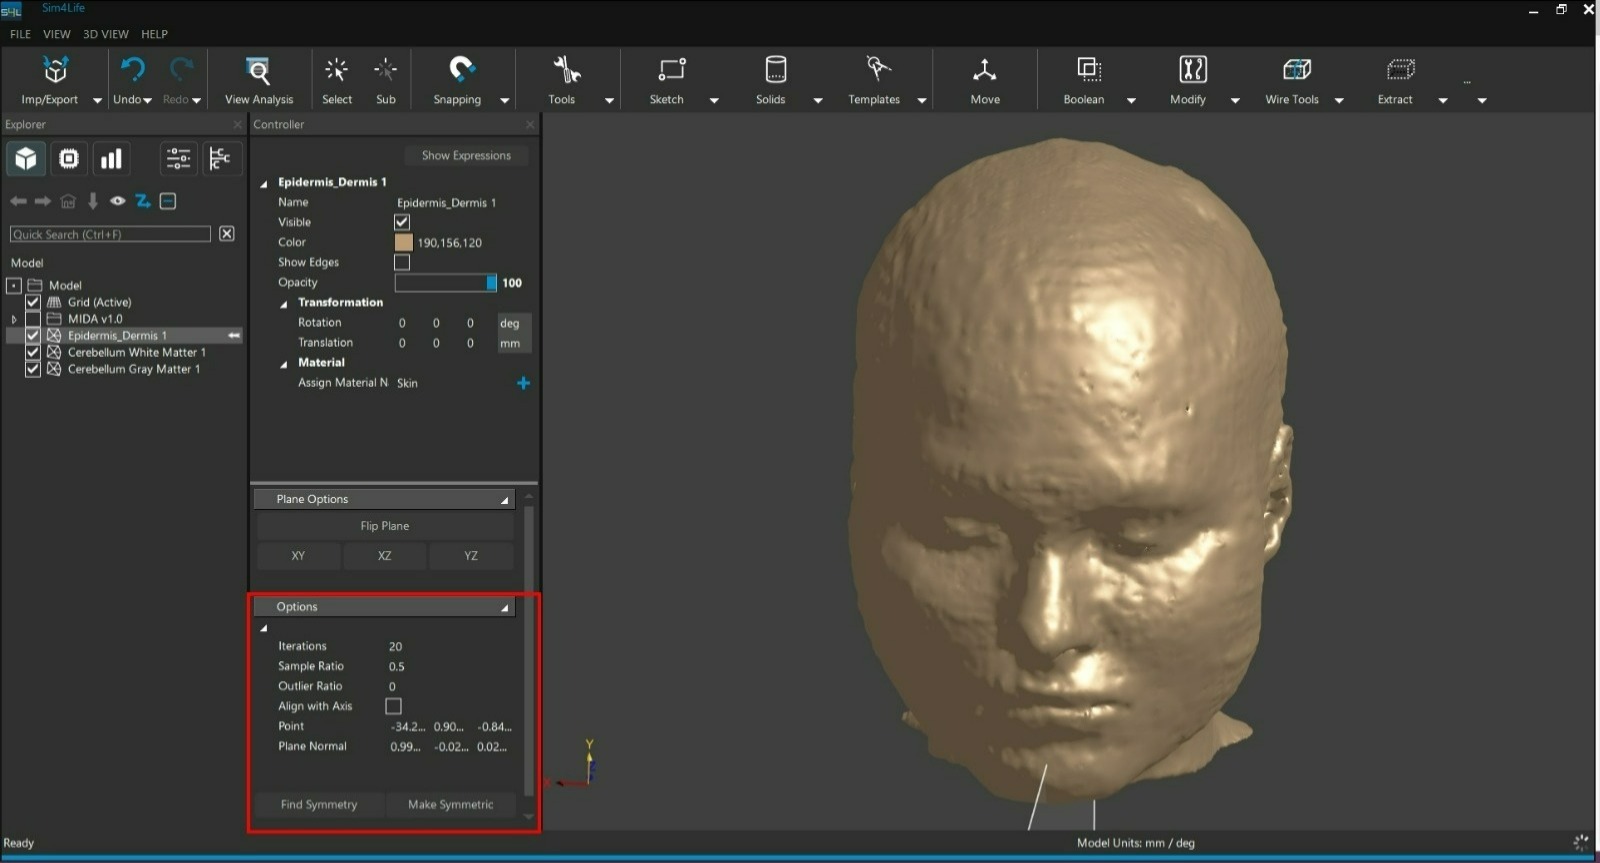The image size is (1600, 863).
Task: Click the Color swatch for Epidermis_Dermis 1
Action: [x=404, y=242]
